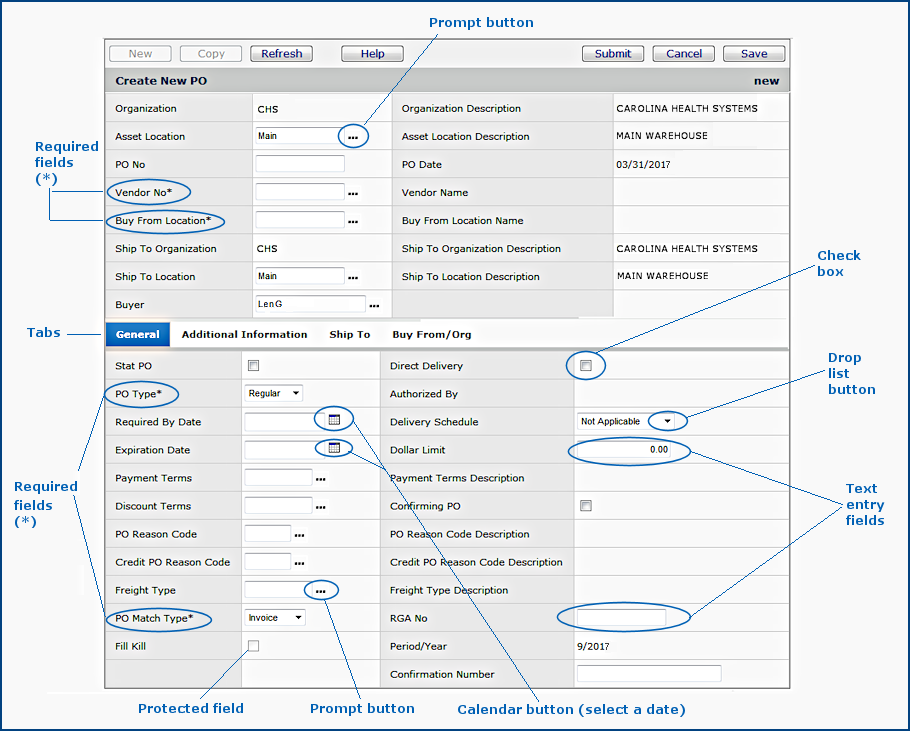Click the Submit button

tap(612, 54)
